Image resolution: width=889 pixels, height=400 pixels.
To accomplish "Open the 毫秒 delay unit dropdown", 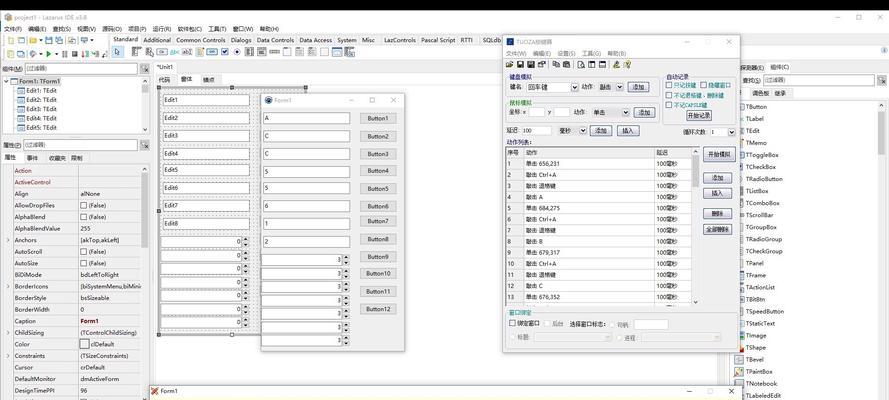I will (583, 131).
